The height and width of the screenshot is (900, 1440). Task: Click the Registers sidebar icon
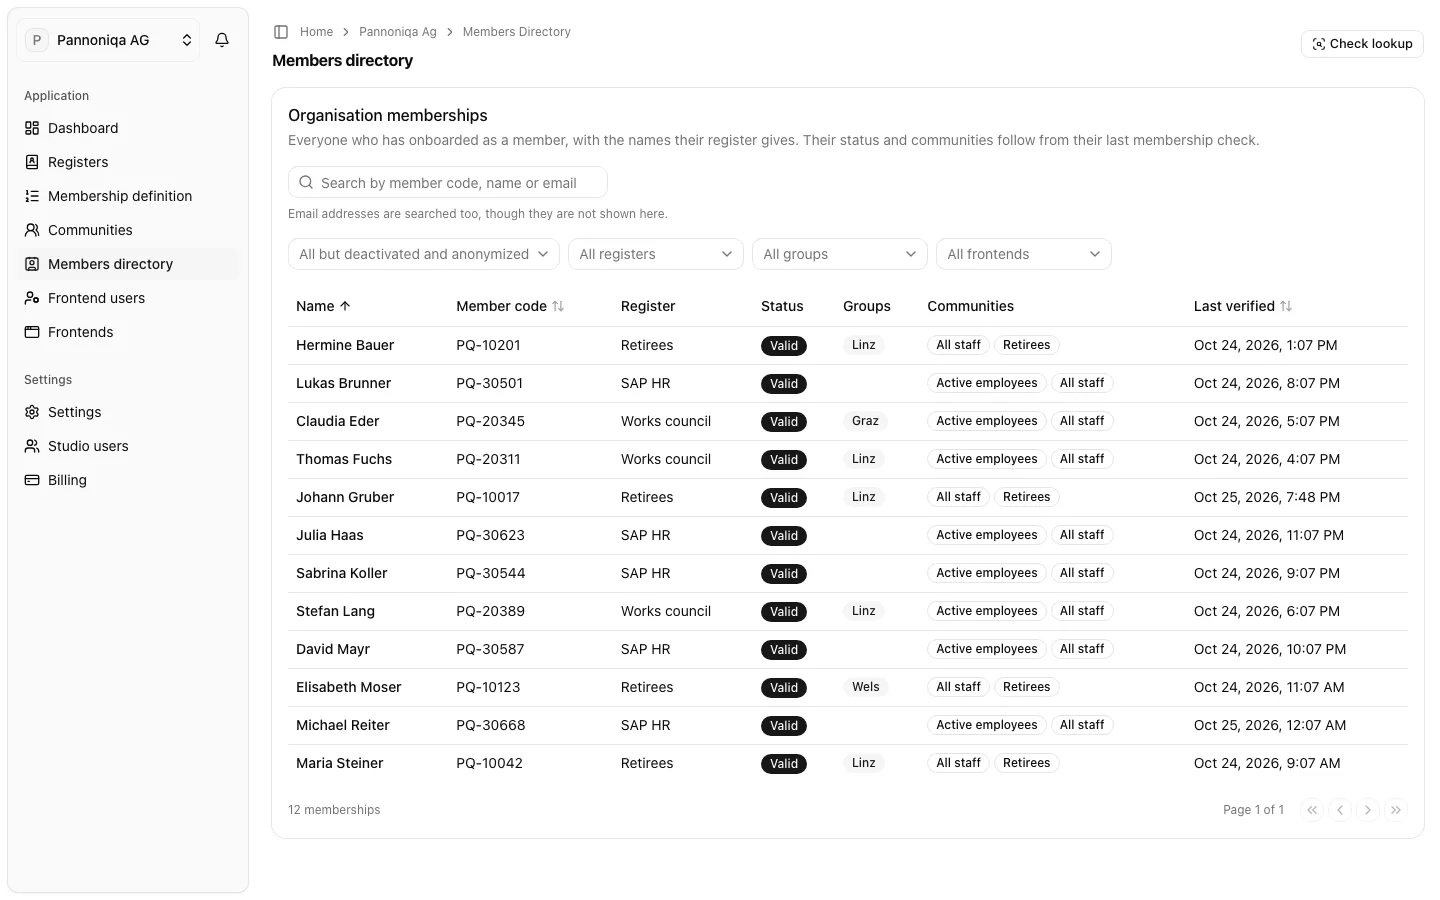[x=32, y=162]
